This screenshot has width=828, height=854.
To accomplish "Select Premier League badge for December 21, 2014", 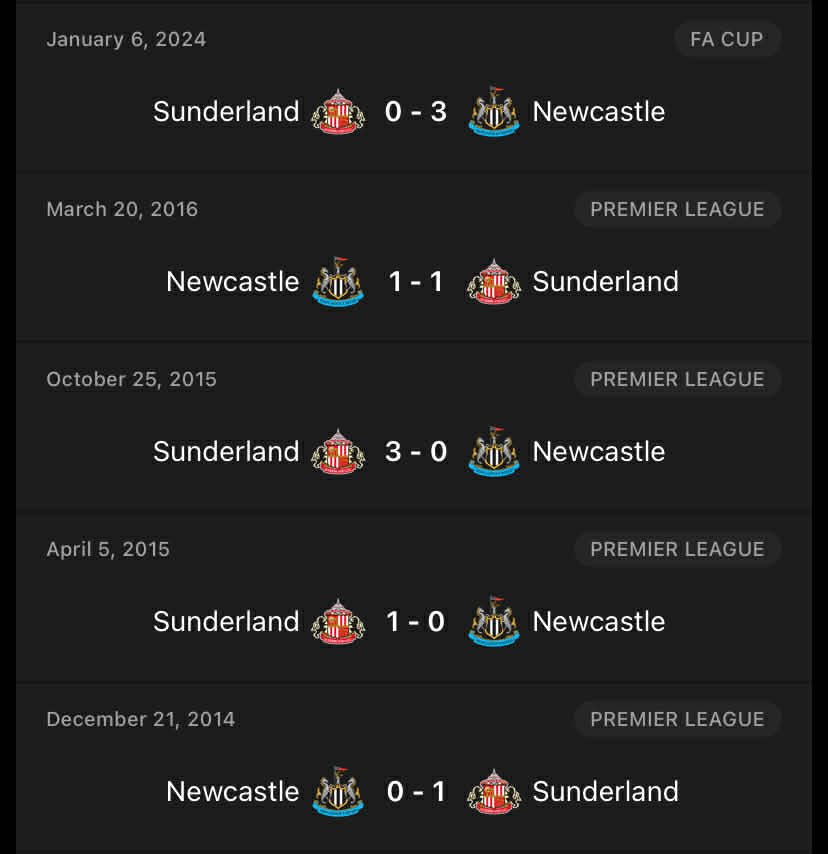I will coord(677,720).
